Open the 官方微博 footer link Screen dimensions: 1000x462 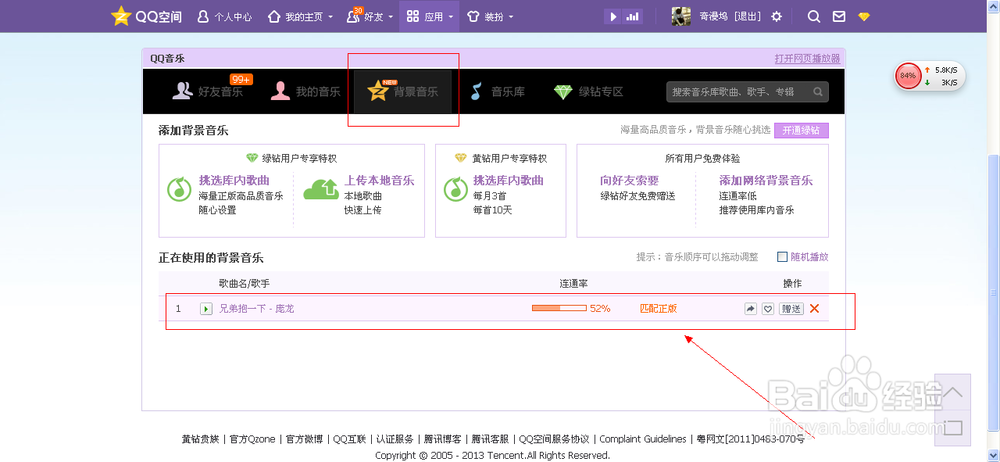305,439
